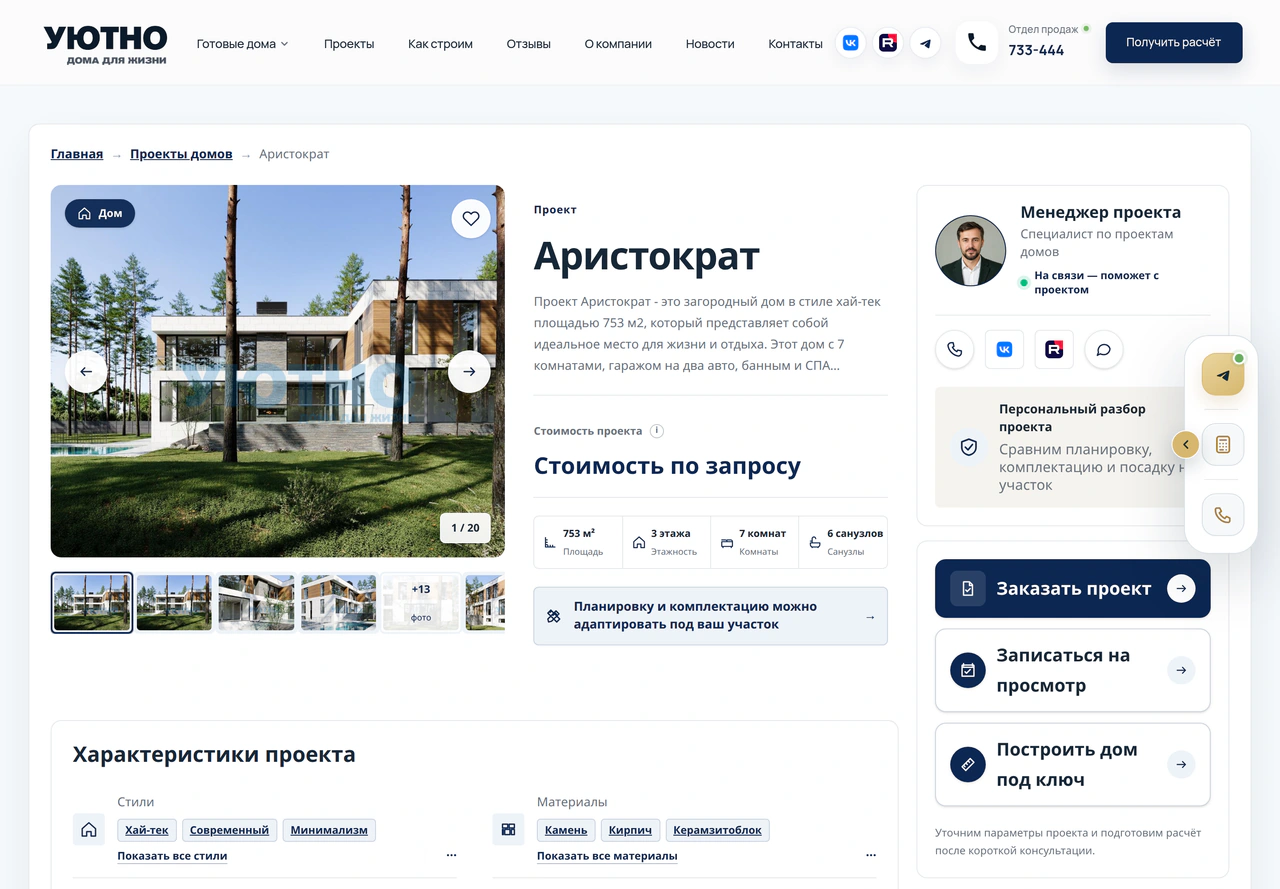Click the phone icon beside Отдел продаж
Image resolution: width=1280 pixels, height=889 pixels.
pos(977,43)
